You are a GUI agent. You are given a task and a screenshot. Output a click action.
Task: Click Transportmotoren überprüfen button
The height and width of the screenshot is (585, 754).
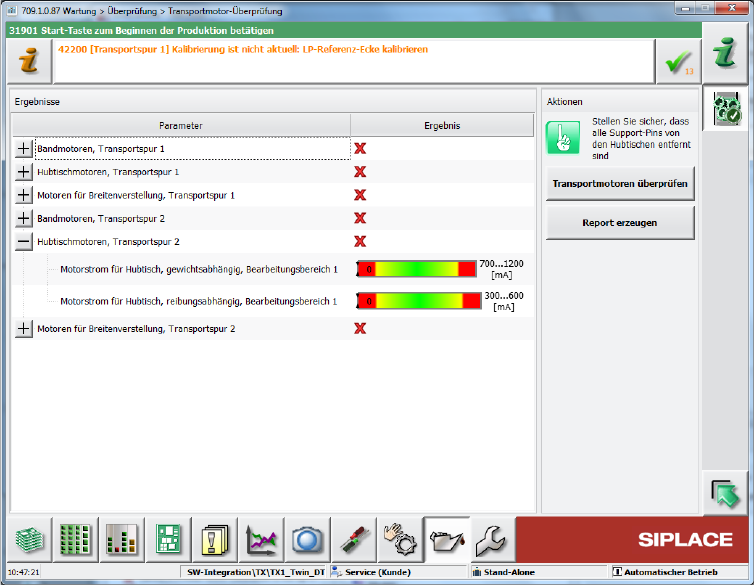click(620, 184)
